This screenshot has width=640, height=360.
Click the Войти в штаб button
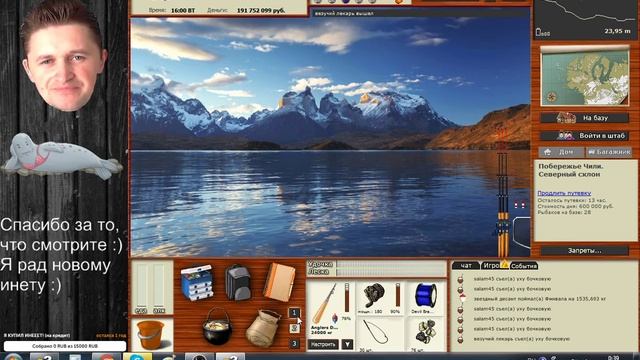click(584, 136)
